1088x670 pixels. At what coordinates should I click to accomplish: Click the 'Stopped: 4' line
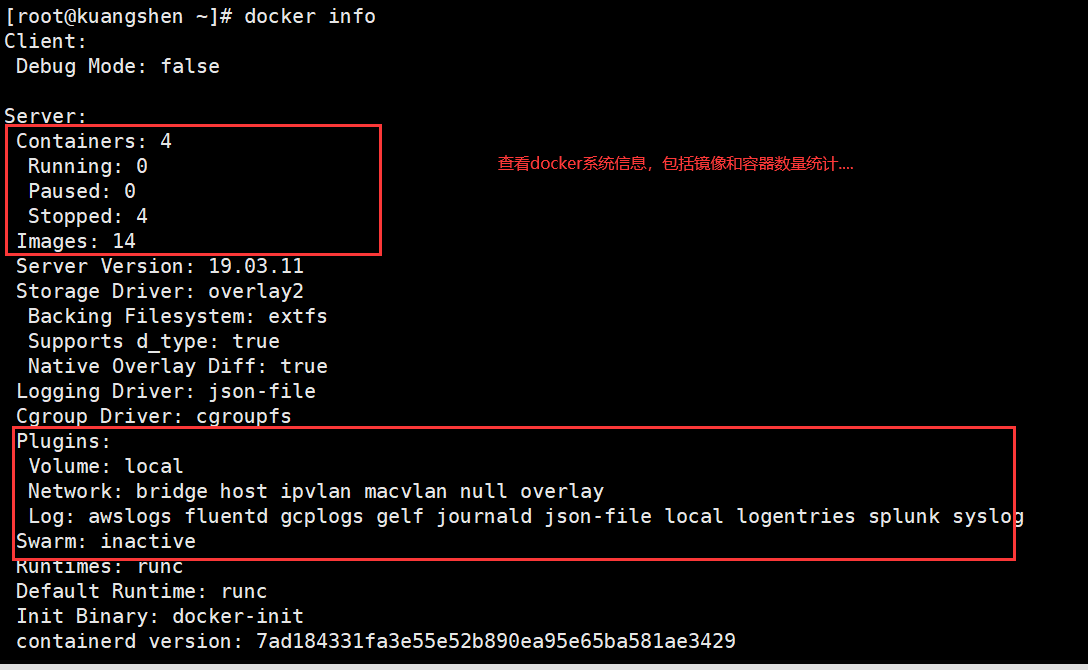tap(87, 216)
